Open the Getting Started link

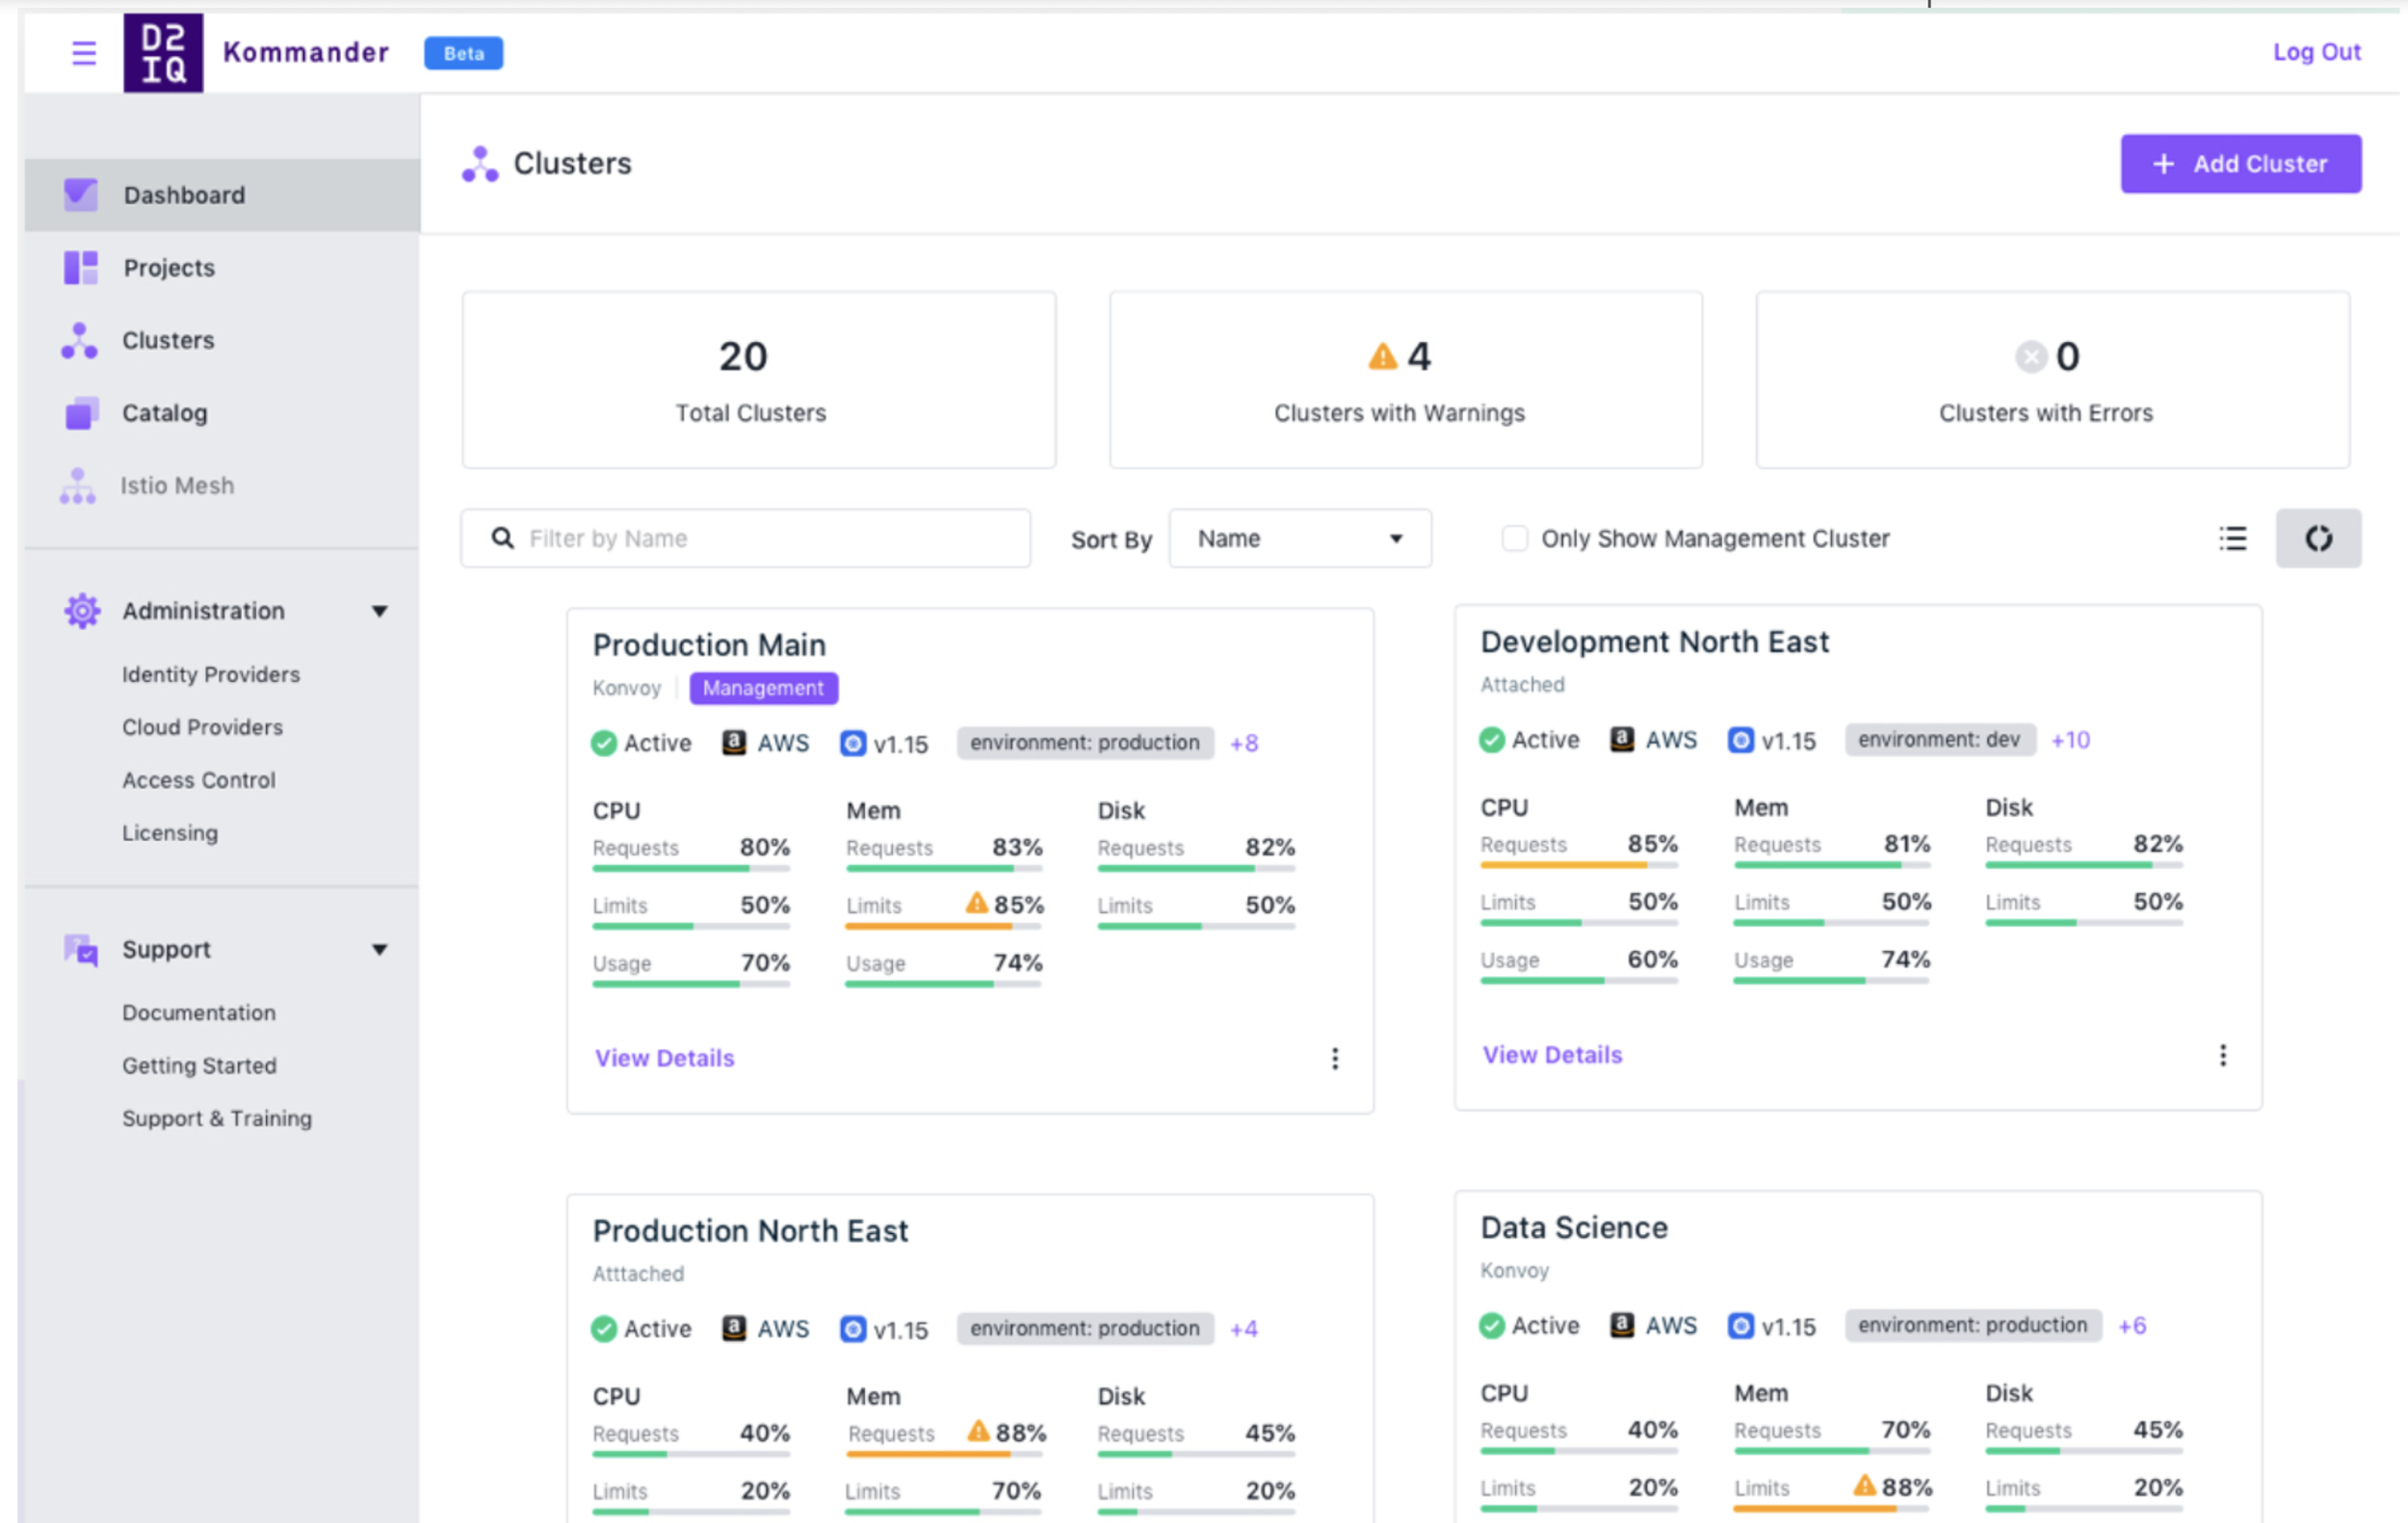199,1065
